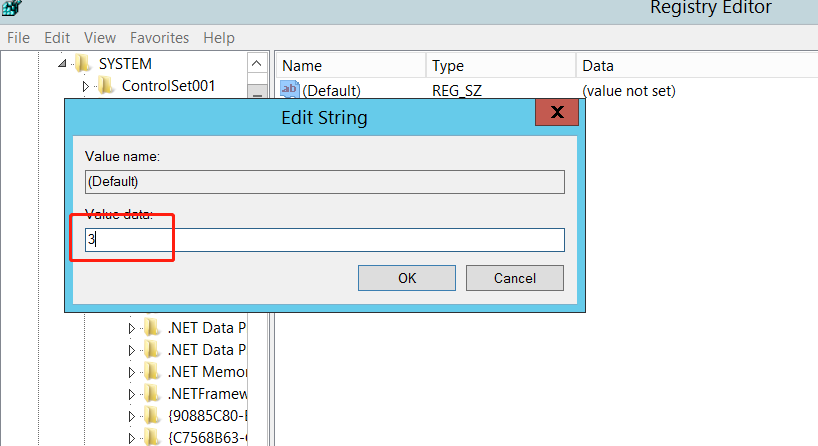
Task: Sort by the Type column header
Action: 501,66
